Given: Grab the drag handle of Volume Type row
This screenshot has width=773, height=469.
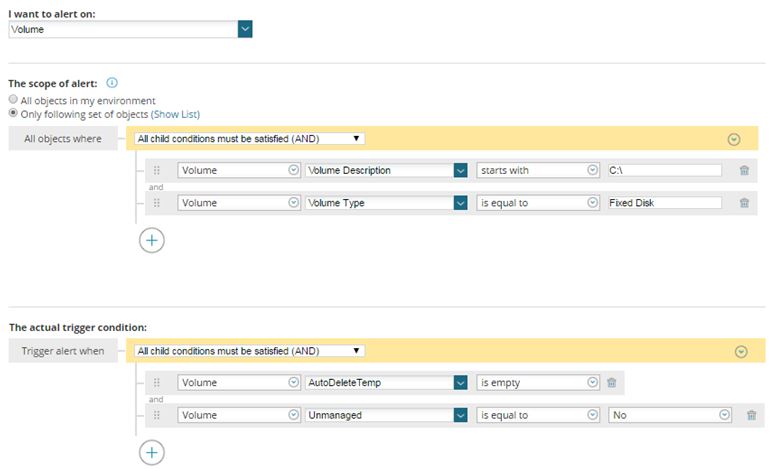Looking at the screenshot, I should click(x=157, y=203).
